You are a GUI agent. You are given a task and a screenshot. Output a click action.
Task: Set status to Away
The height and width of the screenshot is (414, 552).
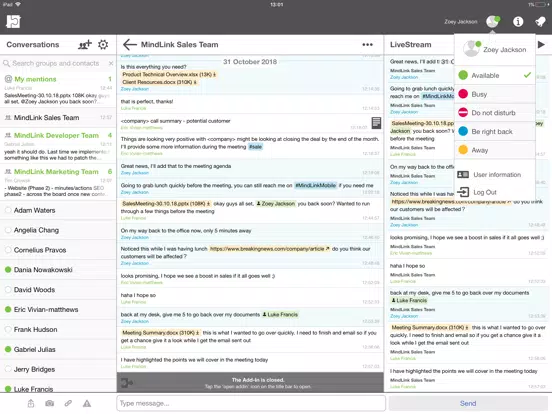[495, 150]
